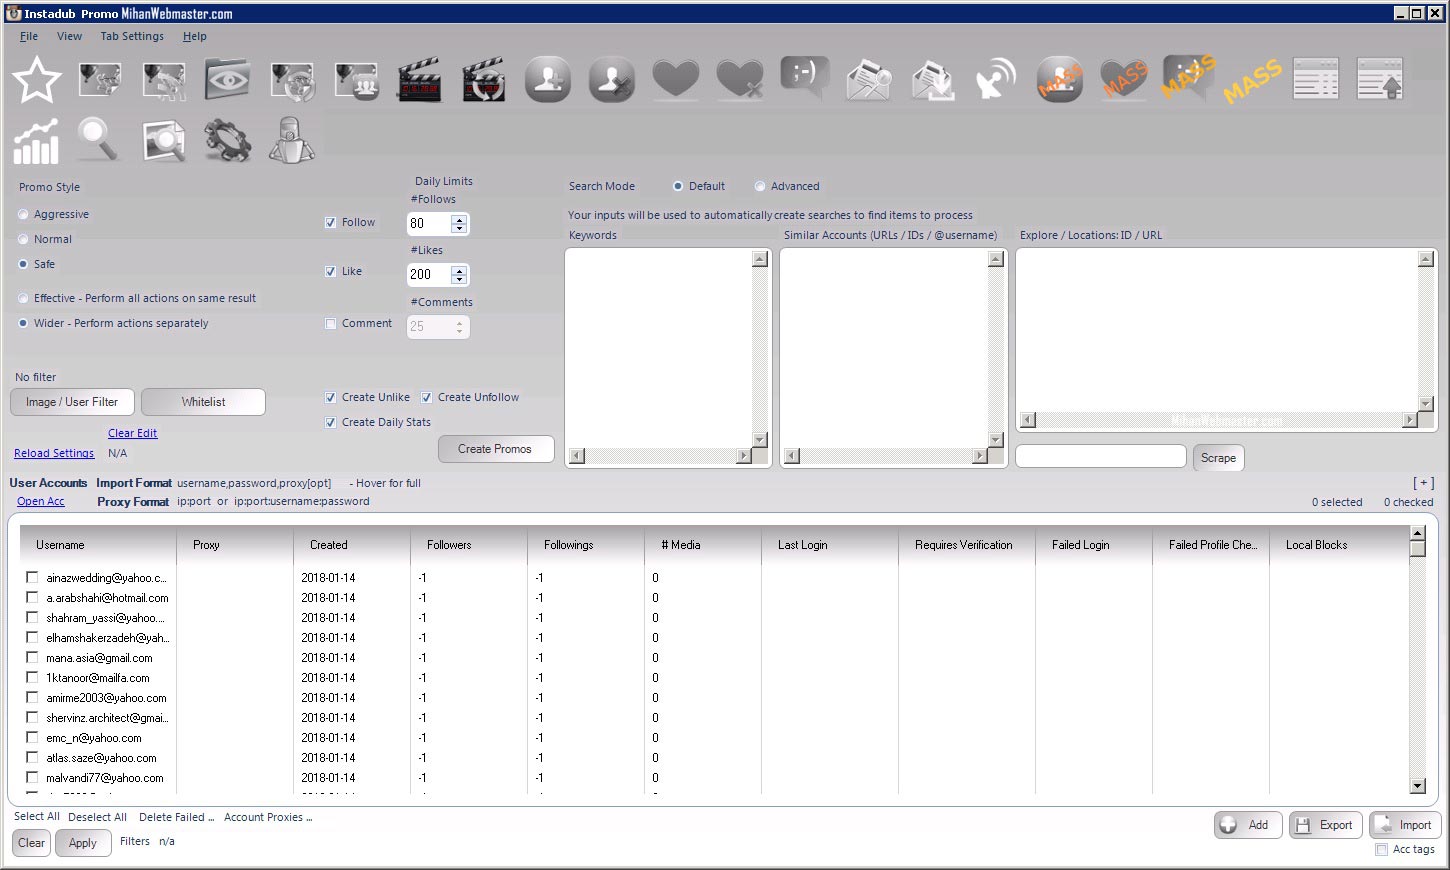Click the Add account button

click(1248, 825)
